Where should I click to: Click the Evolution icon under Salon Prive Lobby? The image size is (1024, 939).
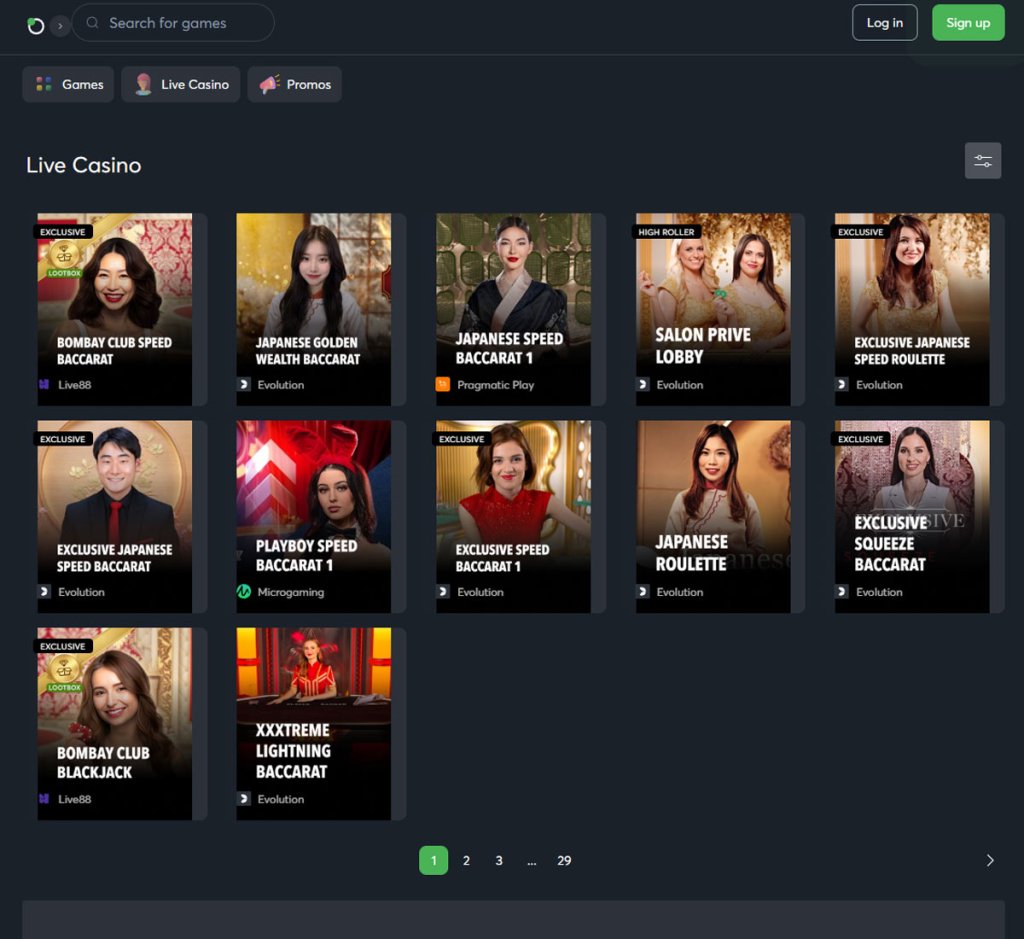point(643,385)
